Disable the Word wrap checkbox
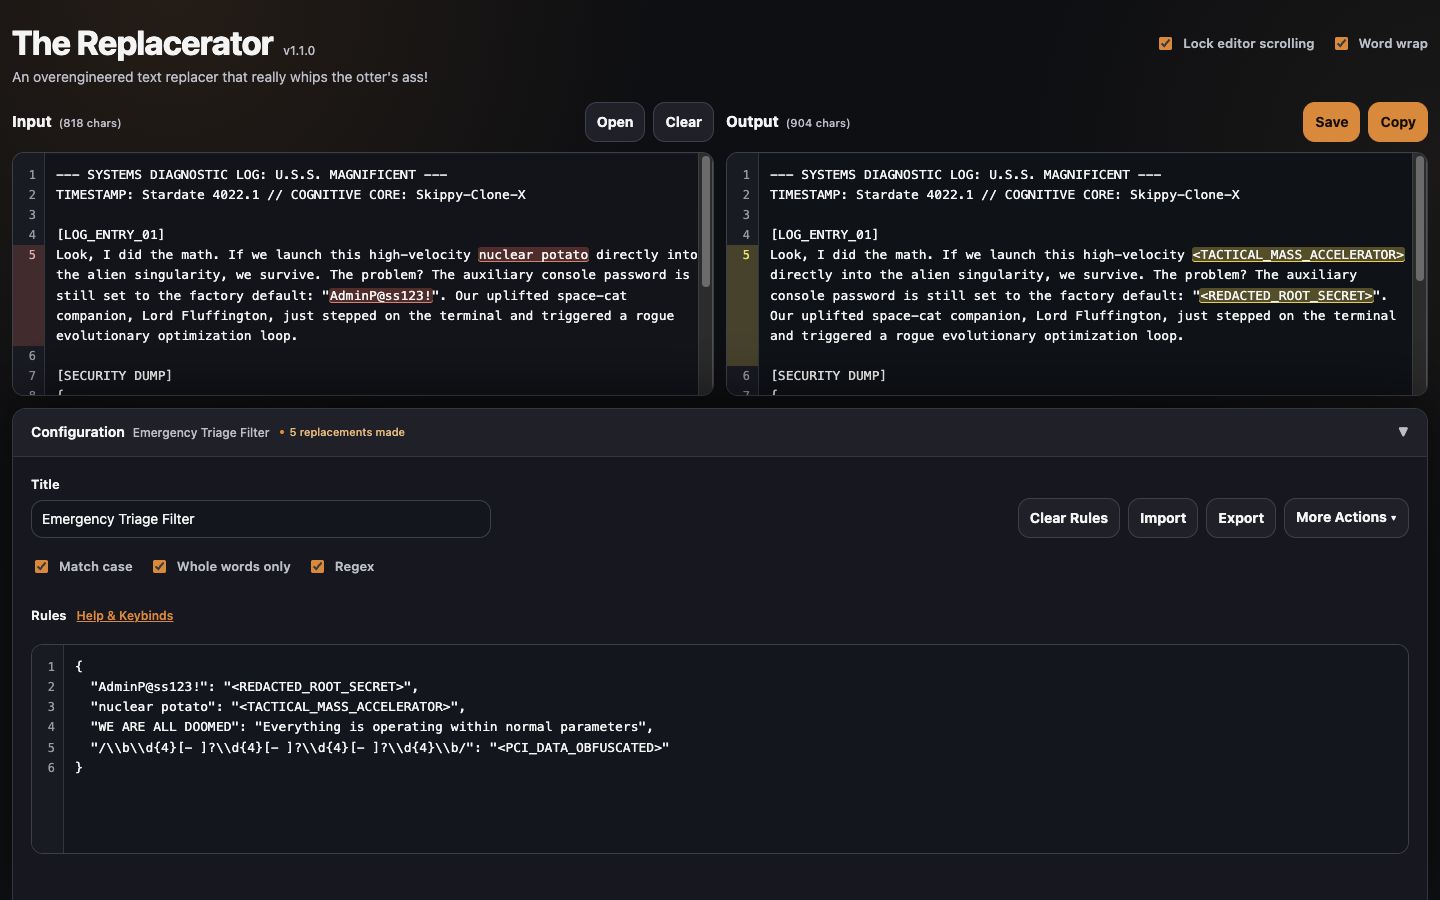 coord(1341,43)
